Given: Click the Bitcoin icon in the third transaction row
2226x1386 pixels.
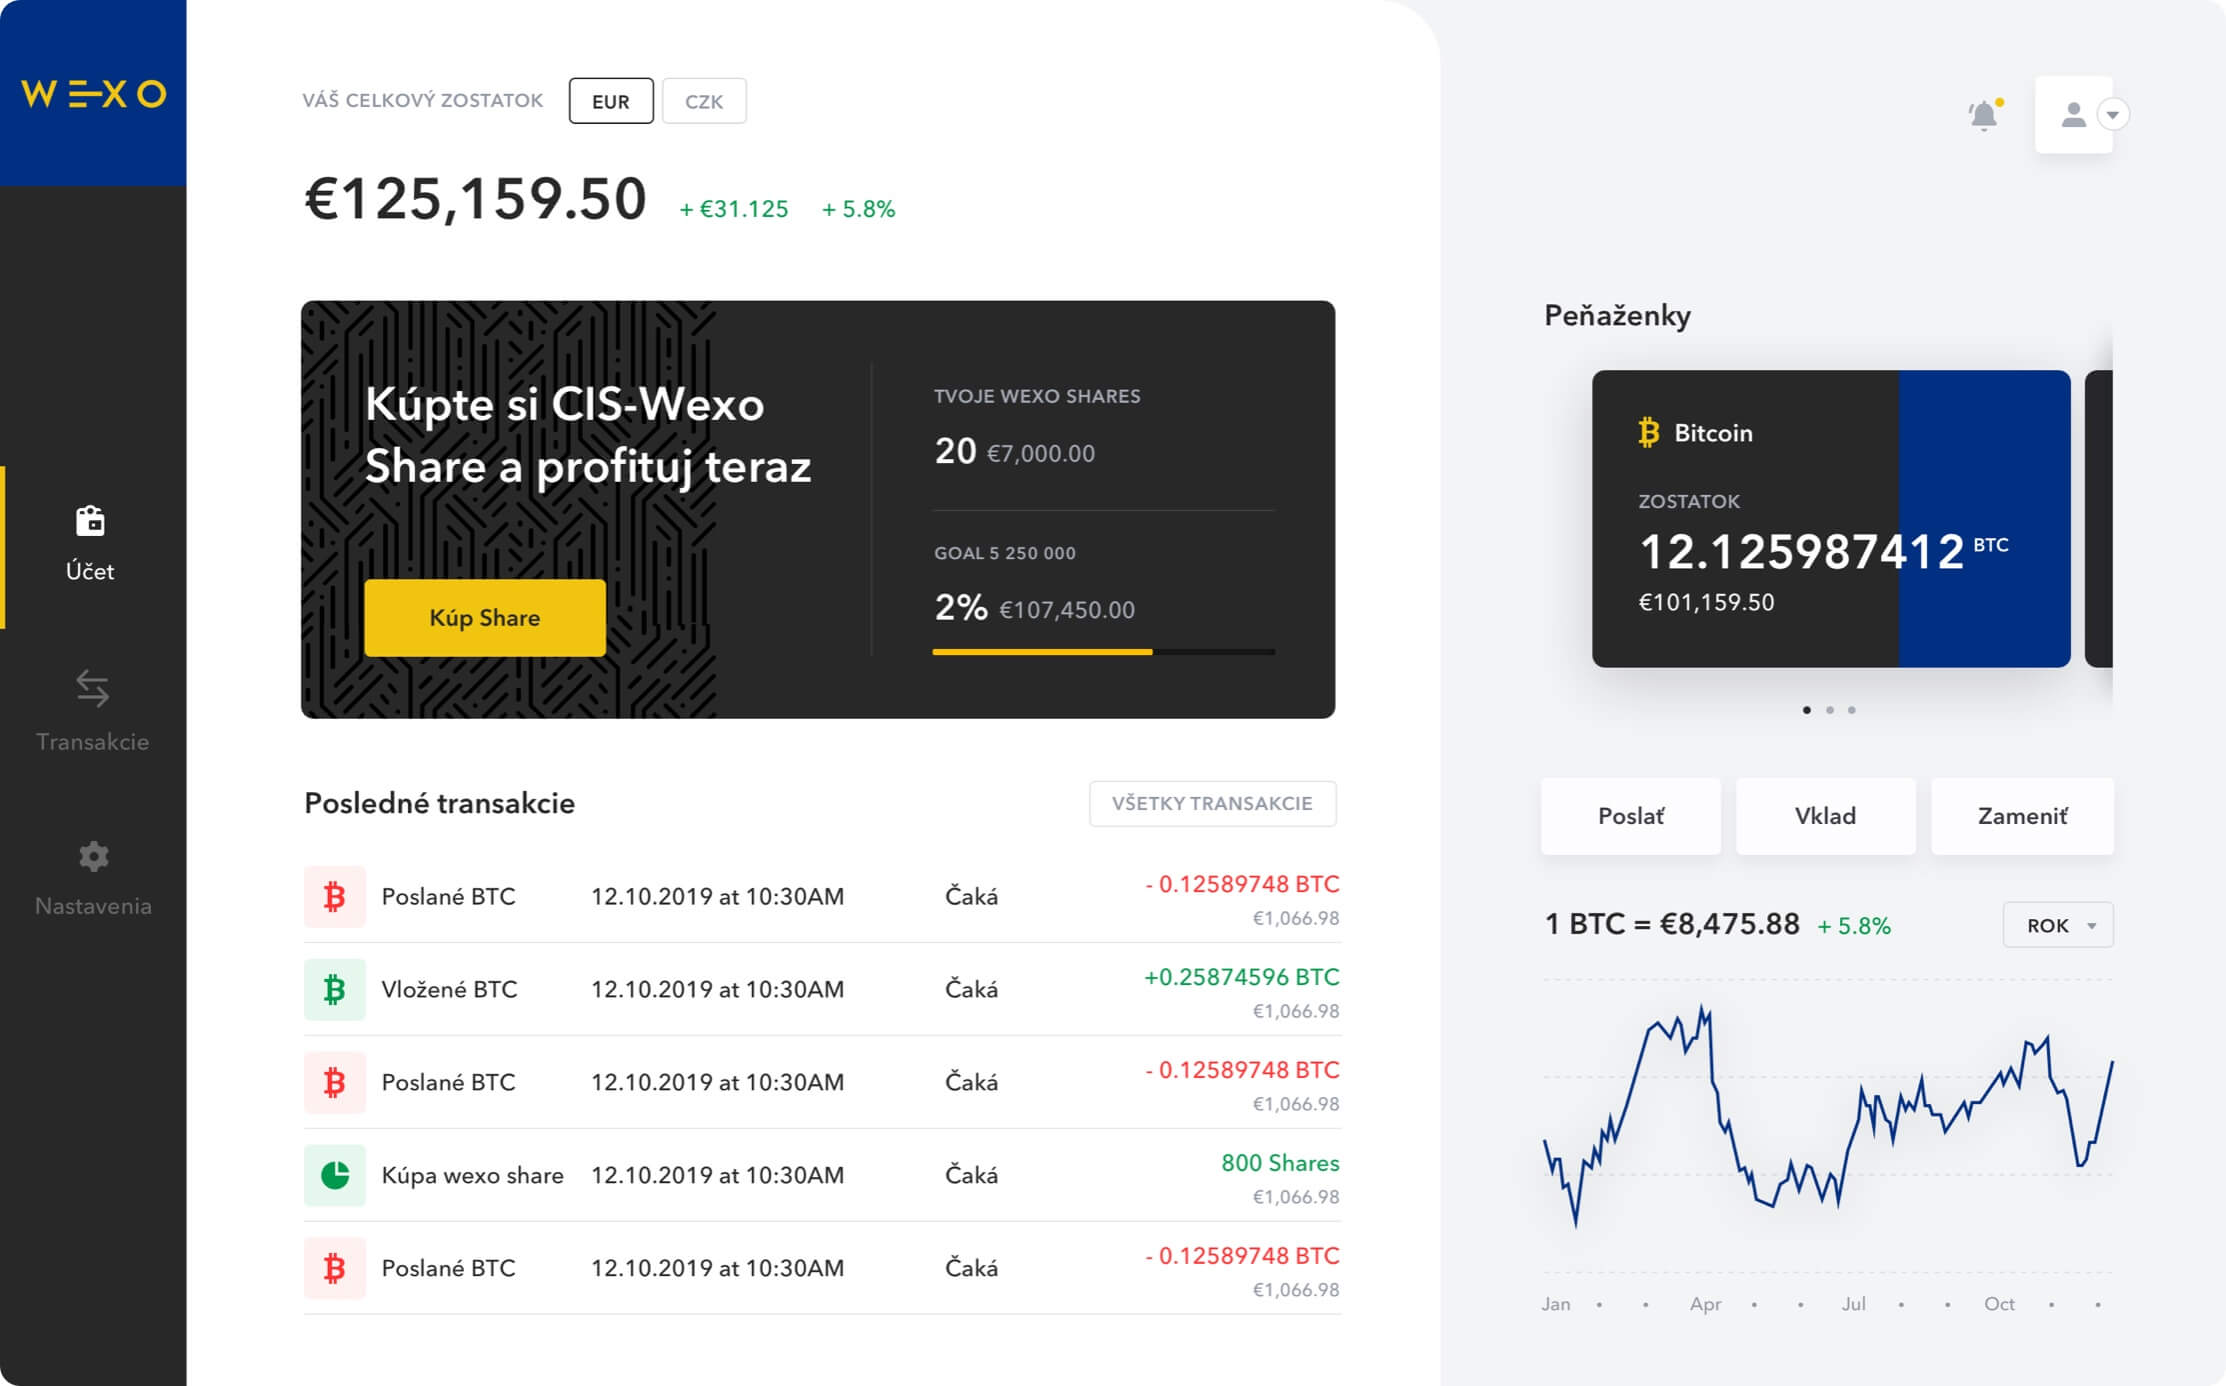Looking at the screenshot, I should coord(334,1082).
